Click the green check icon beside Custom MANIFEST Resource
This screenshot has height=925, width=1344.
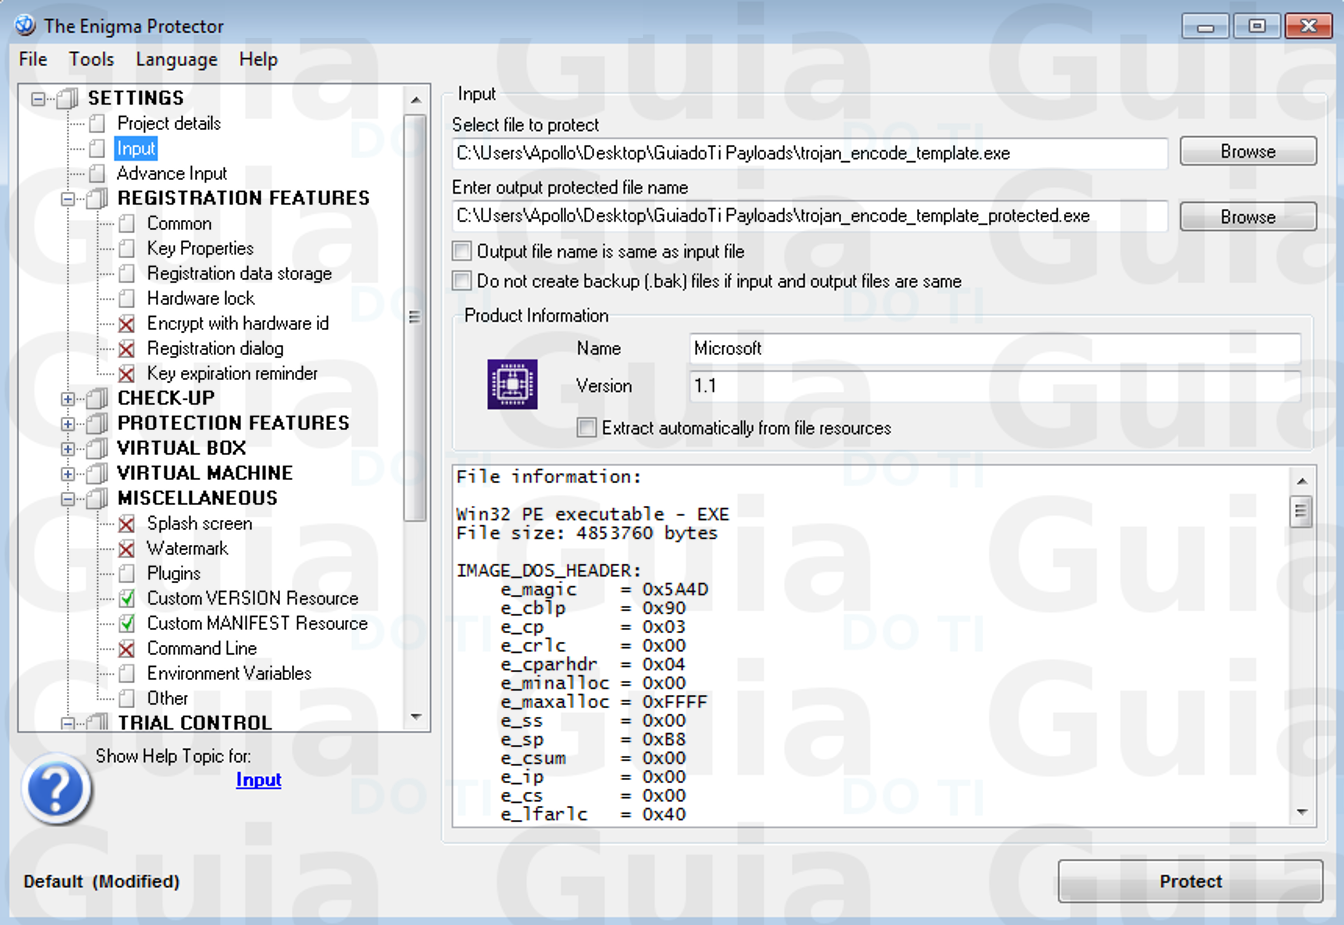(x=127, y=624)
